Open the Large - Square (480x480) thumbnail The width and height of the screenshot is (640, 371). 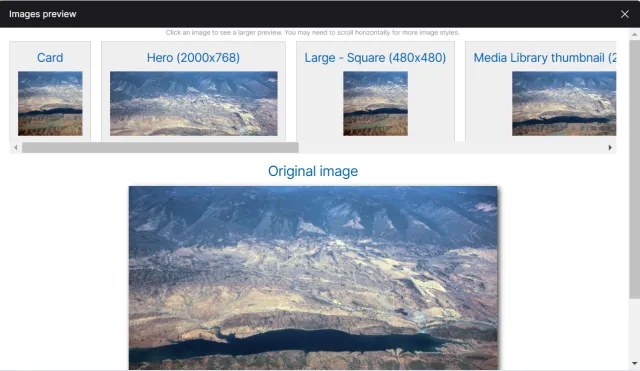click(x=375, y=104)
